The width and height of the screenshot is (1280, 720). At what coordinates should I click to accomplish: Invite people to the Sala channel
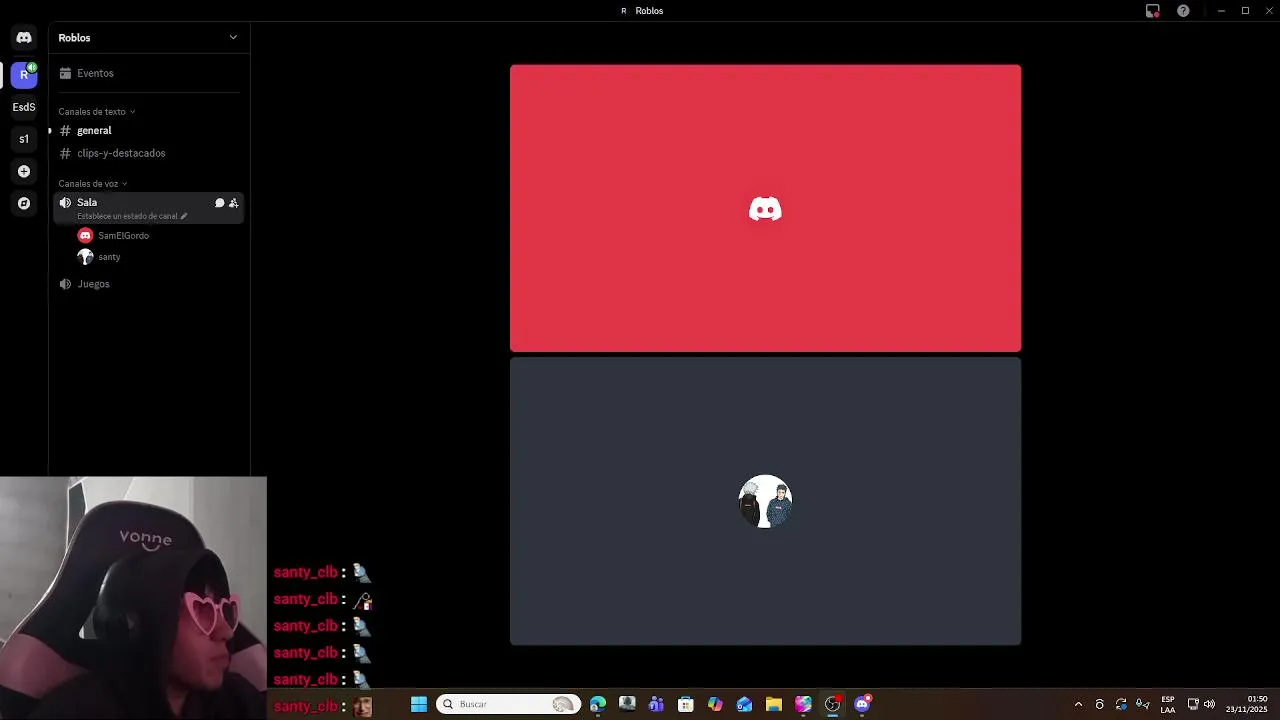click(233, 203)
